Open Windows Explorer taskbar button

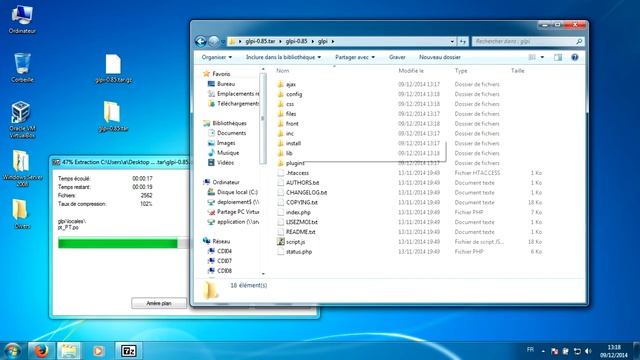(69, 351)
